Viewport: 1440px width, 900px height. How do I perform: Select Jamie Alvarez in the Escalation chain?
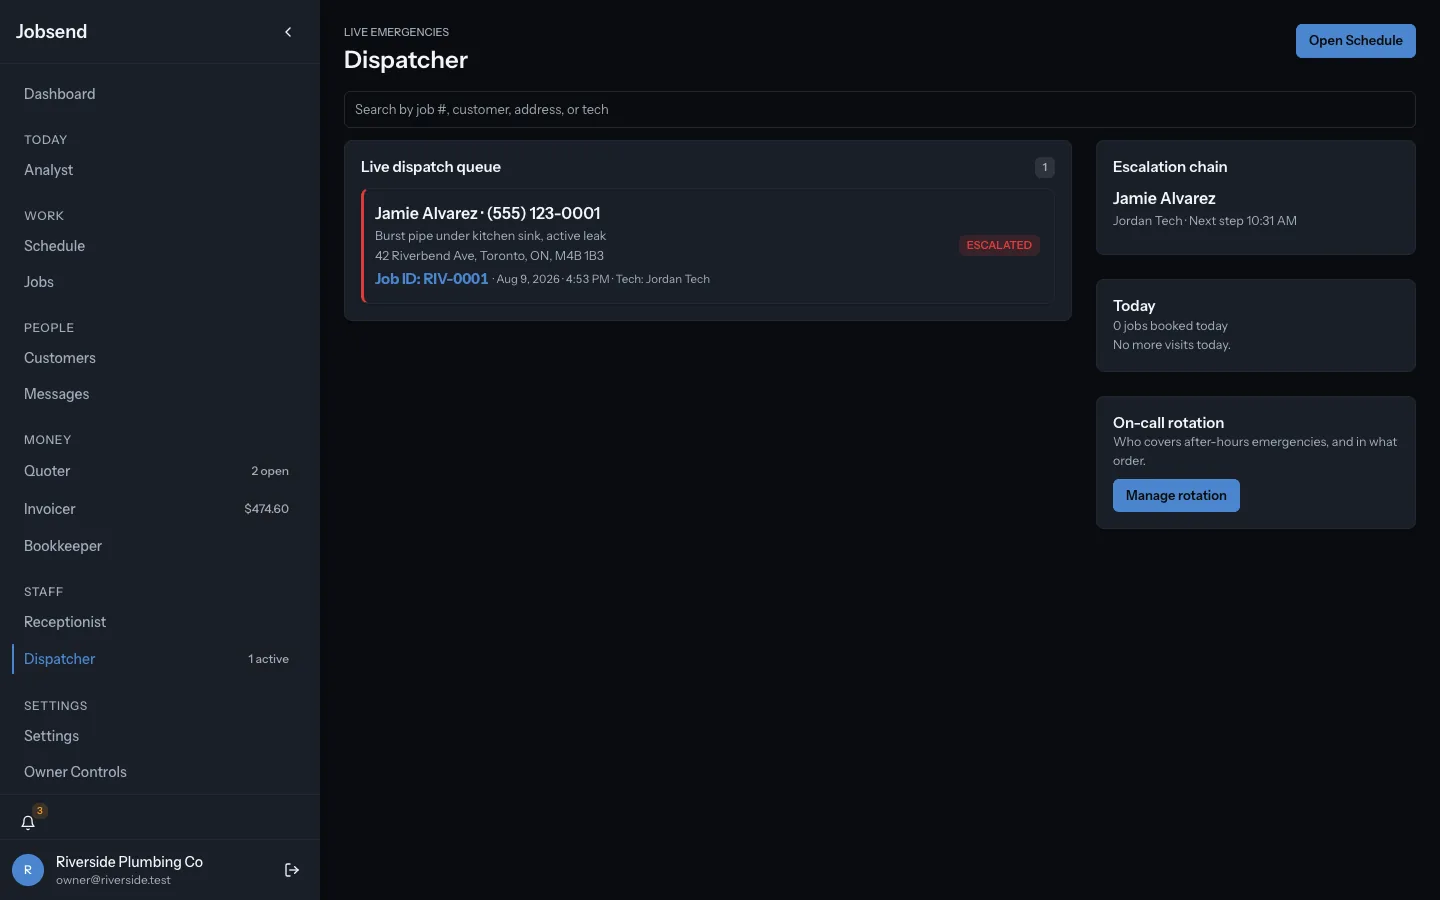pos(1164,198)
